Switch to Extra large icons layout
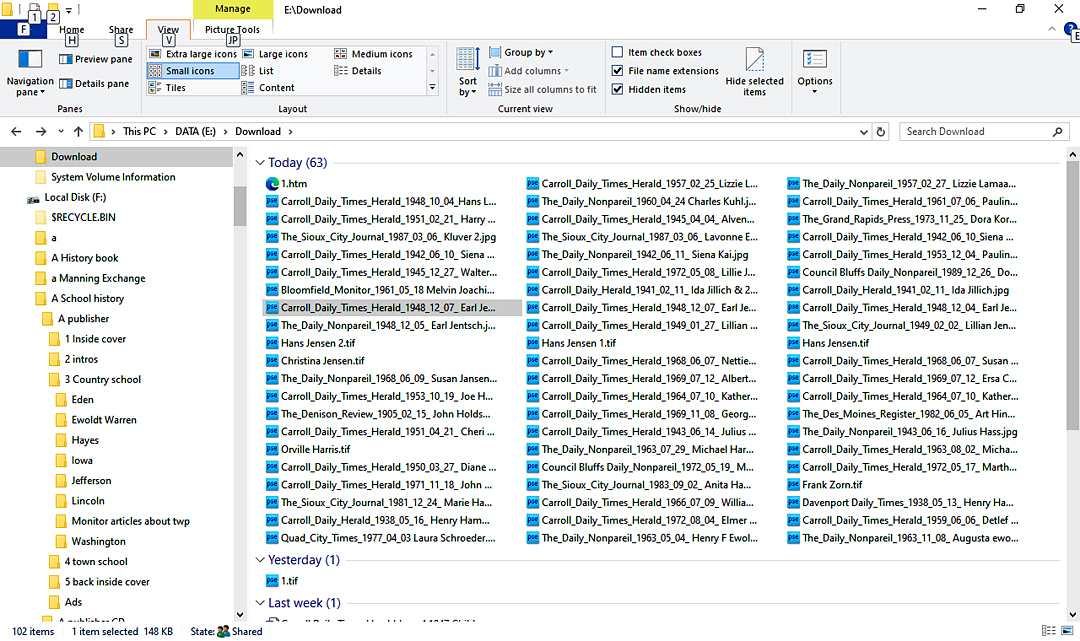The height and width of the screenshot is (641, 1080). point(193,54)
